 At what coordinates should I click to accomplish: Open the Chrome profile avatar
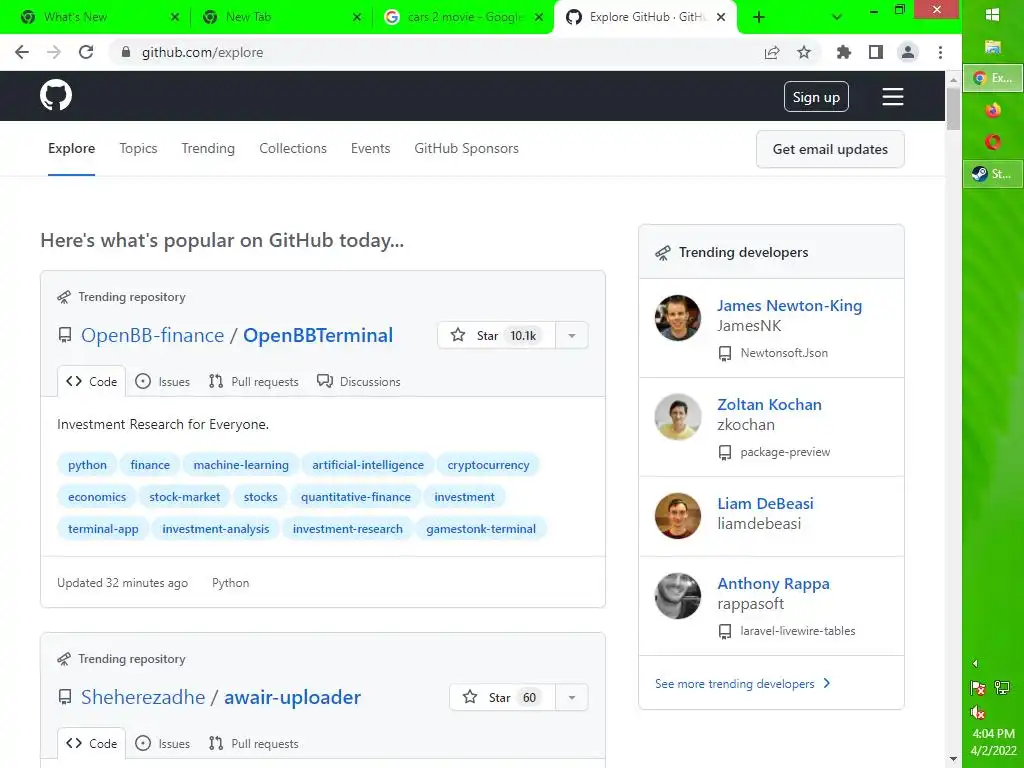908,52
